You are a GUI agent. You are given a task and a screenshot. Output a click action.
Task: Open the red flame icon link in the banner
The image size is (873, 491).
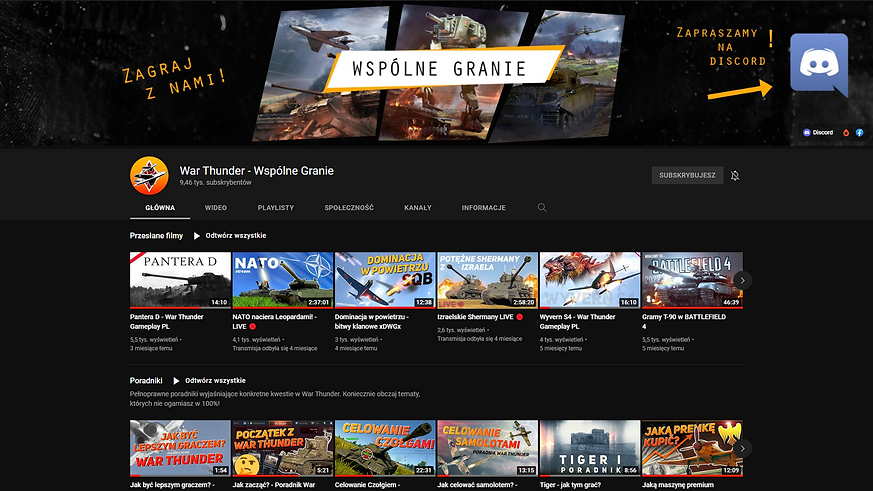(x=846, y=132)
